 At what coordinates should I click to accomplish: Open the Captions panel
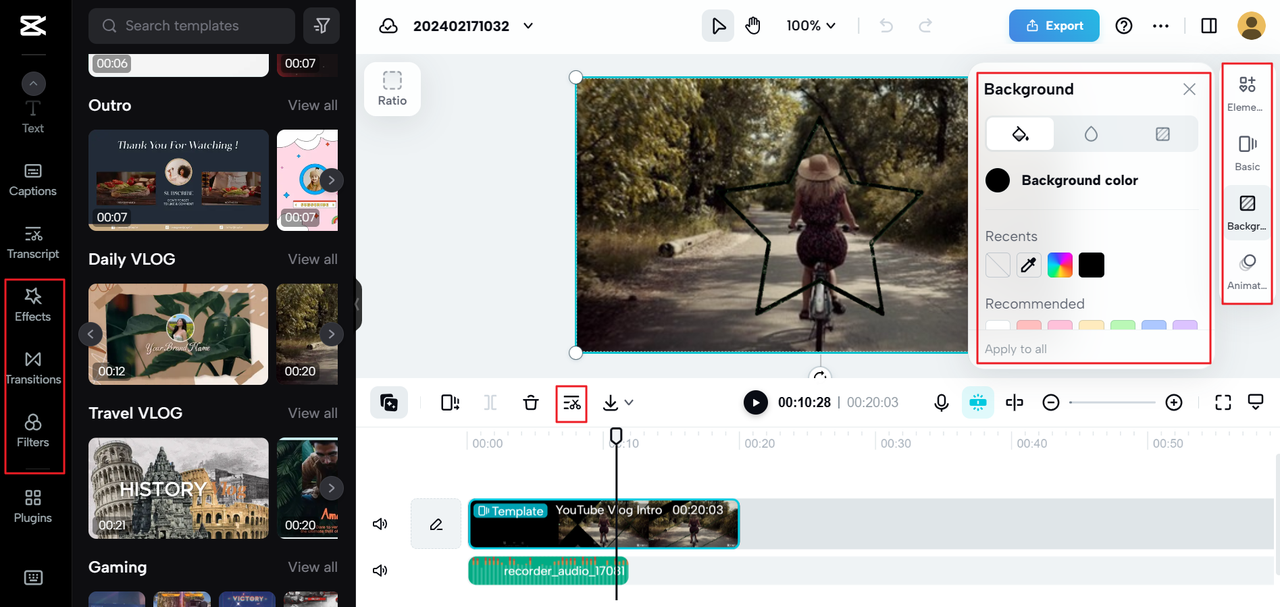pos(33,180)
